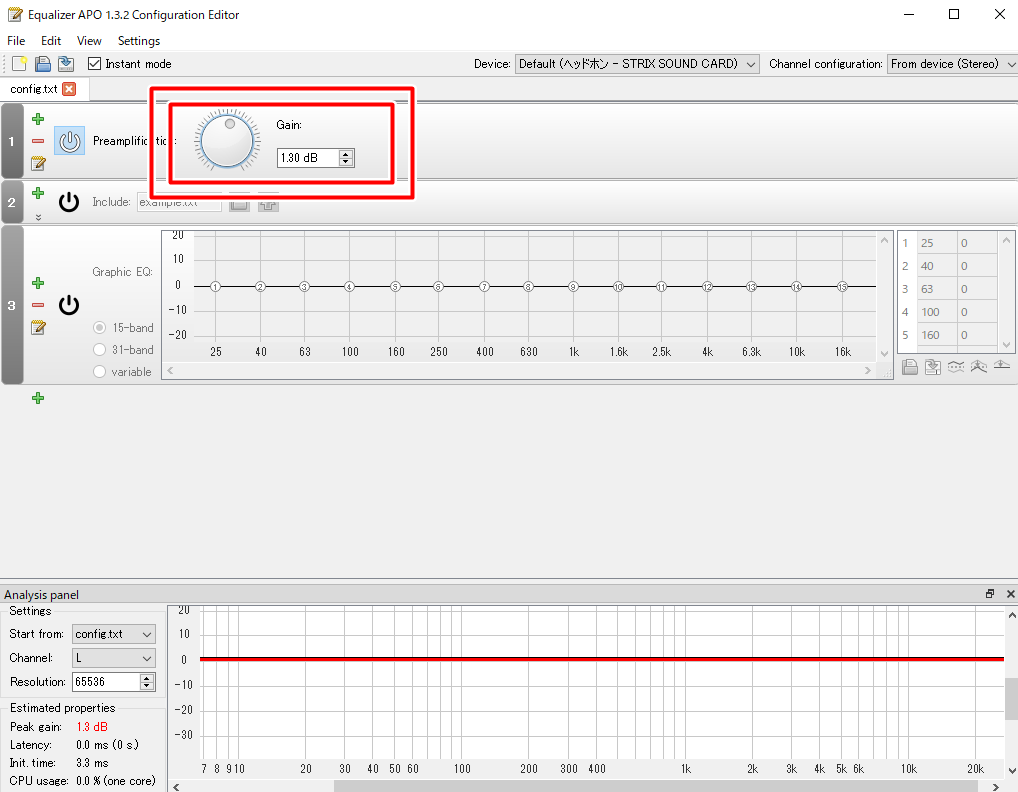Remove the Preamplification filter row

(x=38, y=141)
